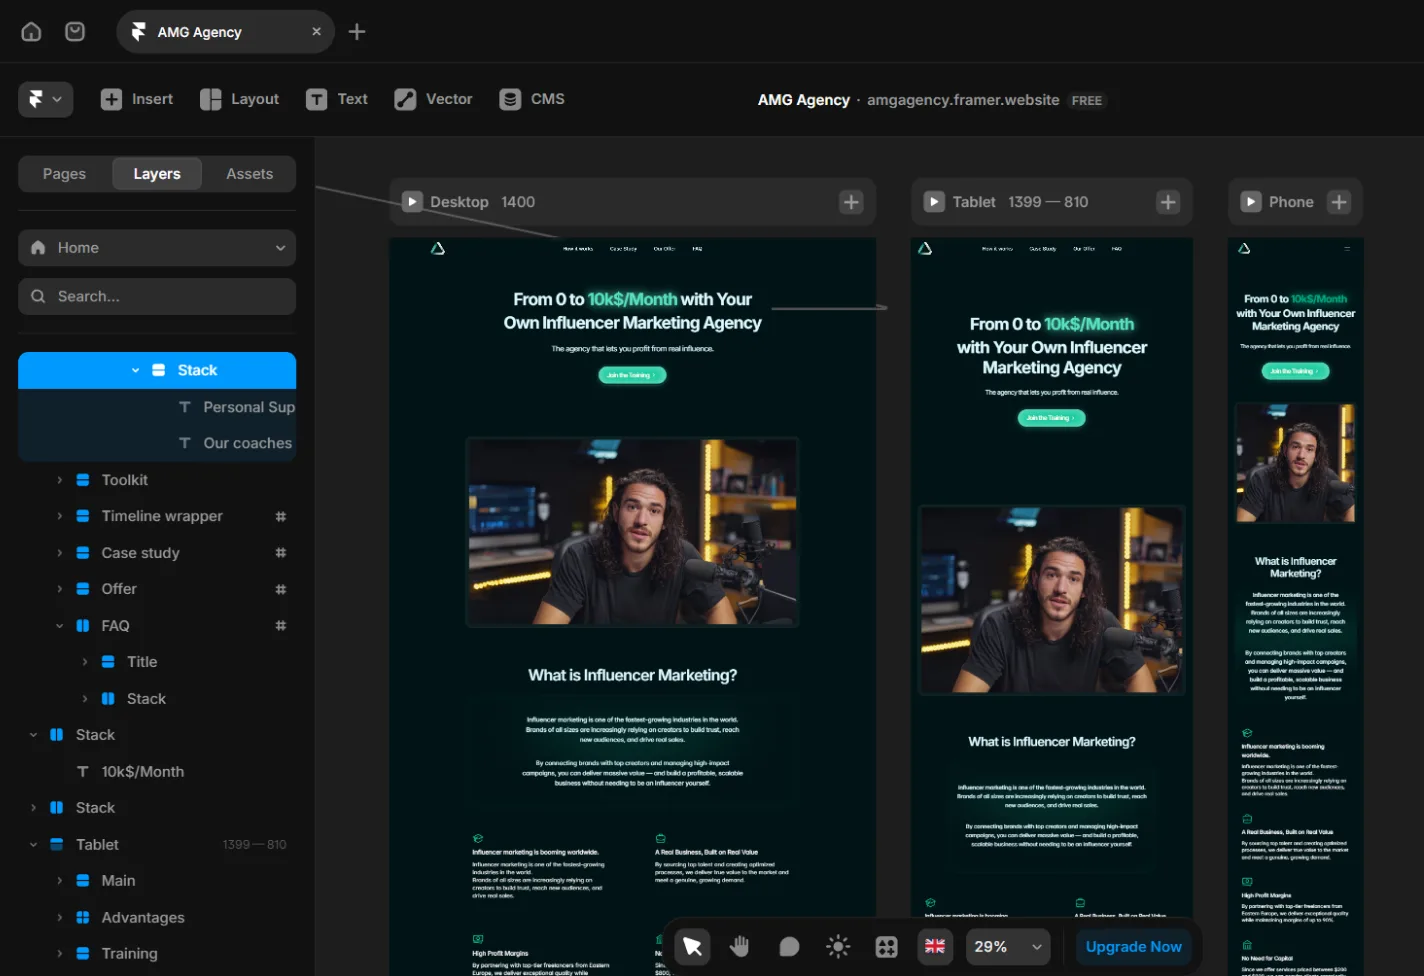This screenshot has width=1424, height=976.
Task: Open the Framer home icon
Action: [x=31, y=32]
